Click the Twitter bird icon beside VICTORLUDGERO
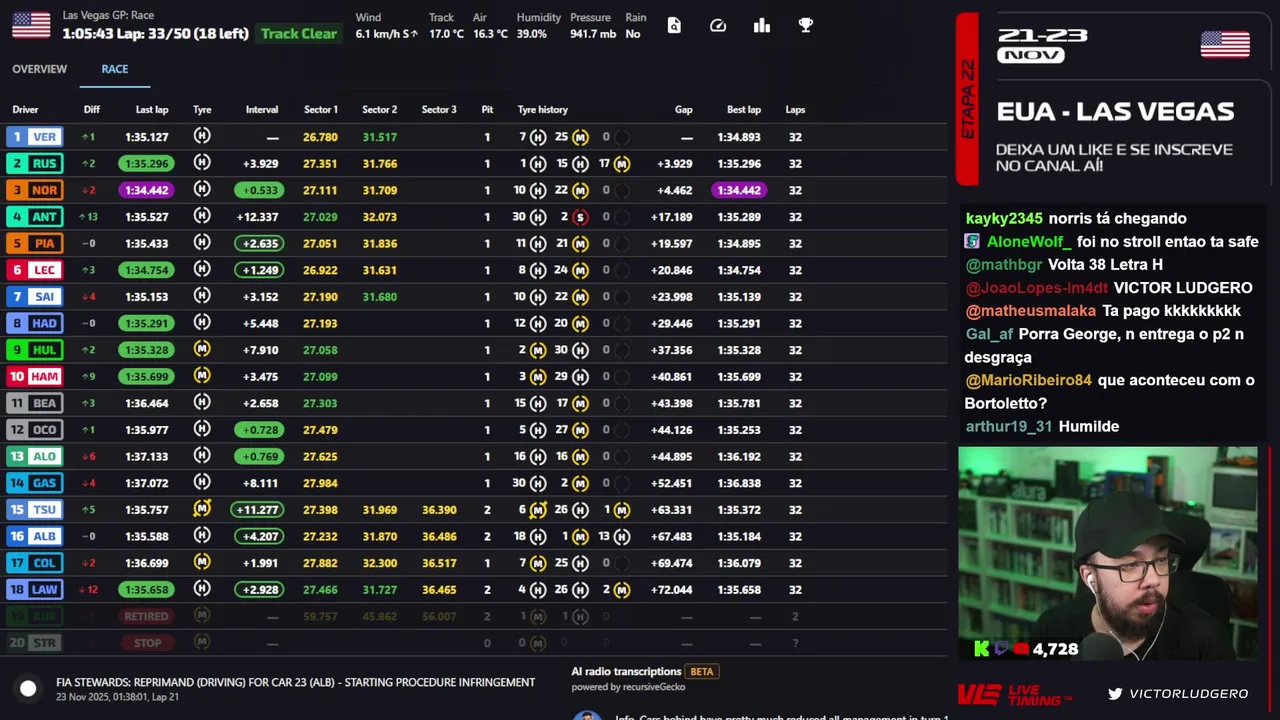 [1115, 693]
